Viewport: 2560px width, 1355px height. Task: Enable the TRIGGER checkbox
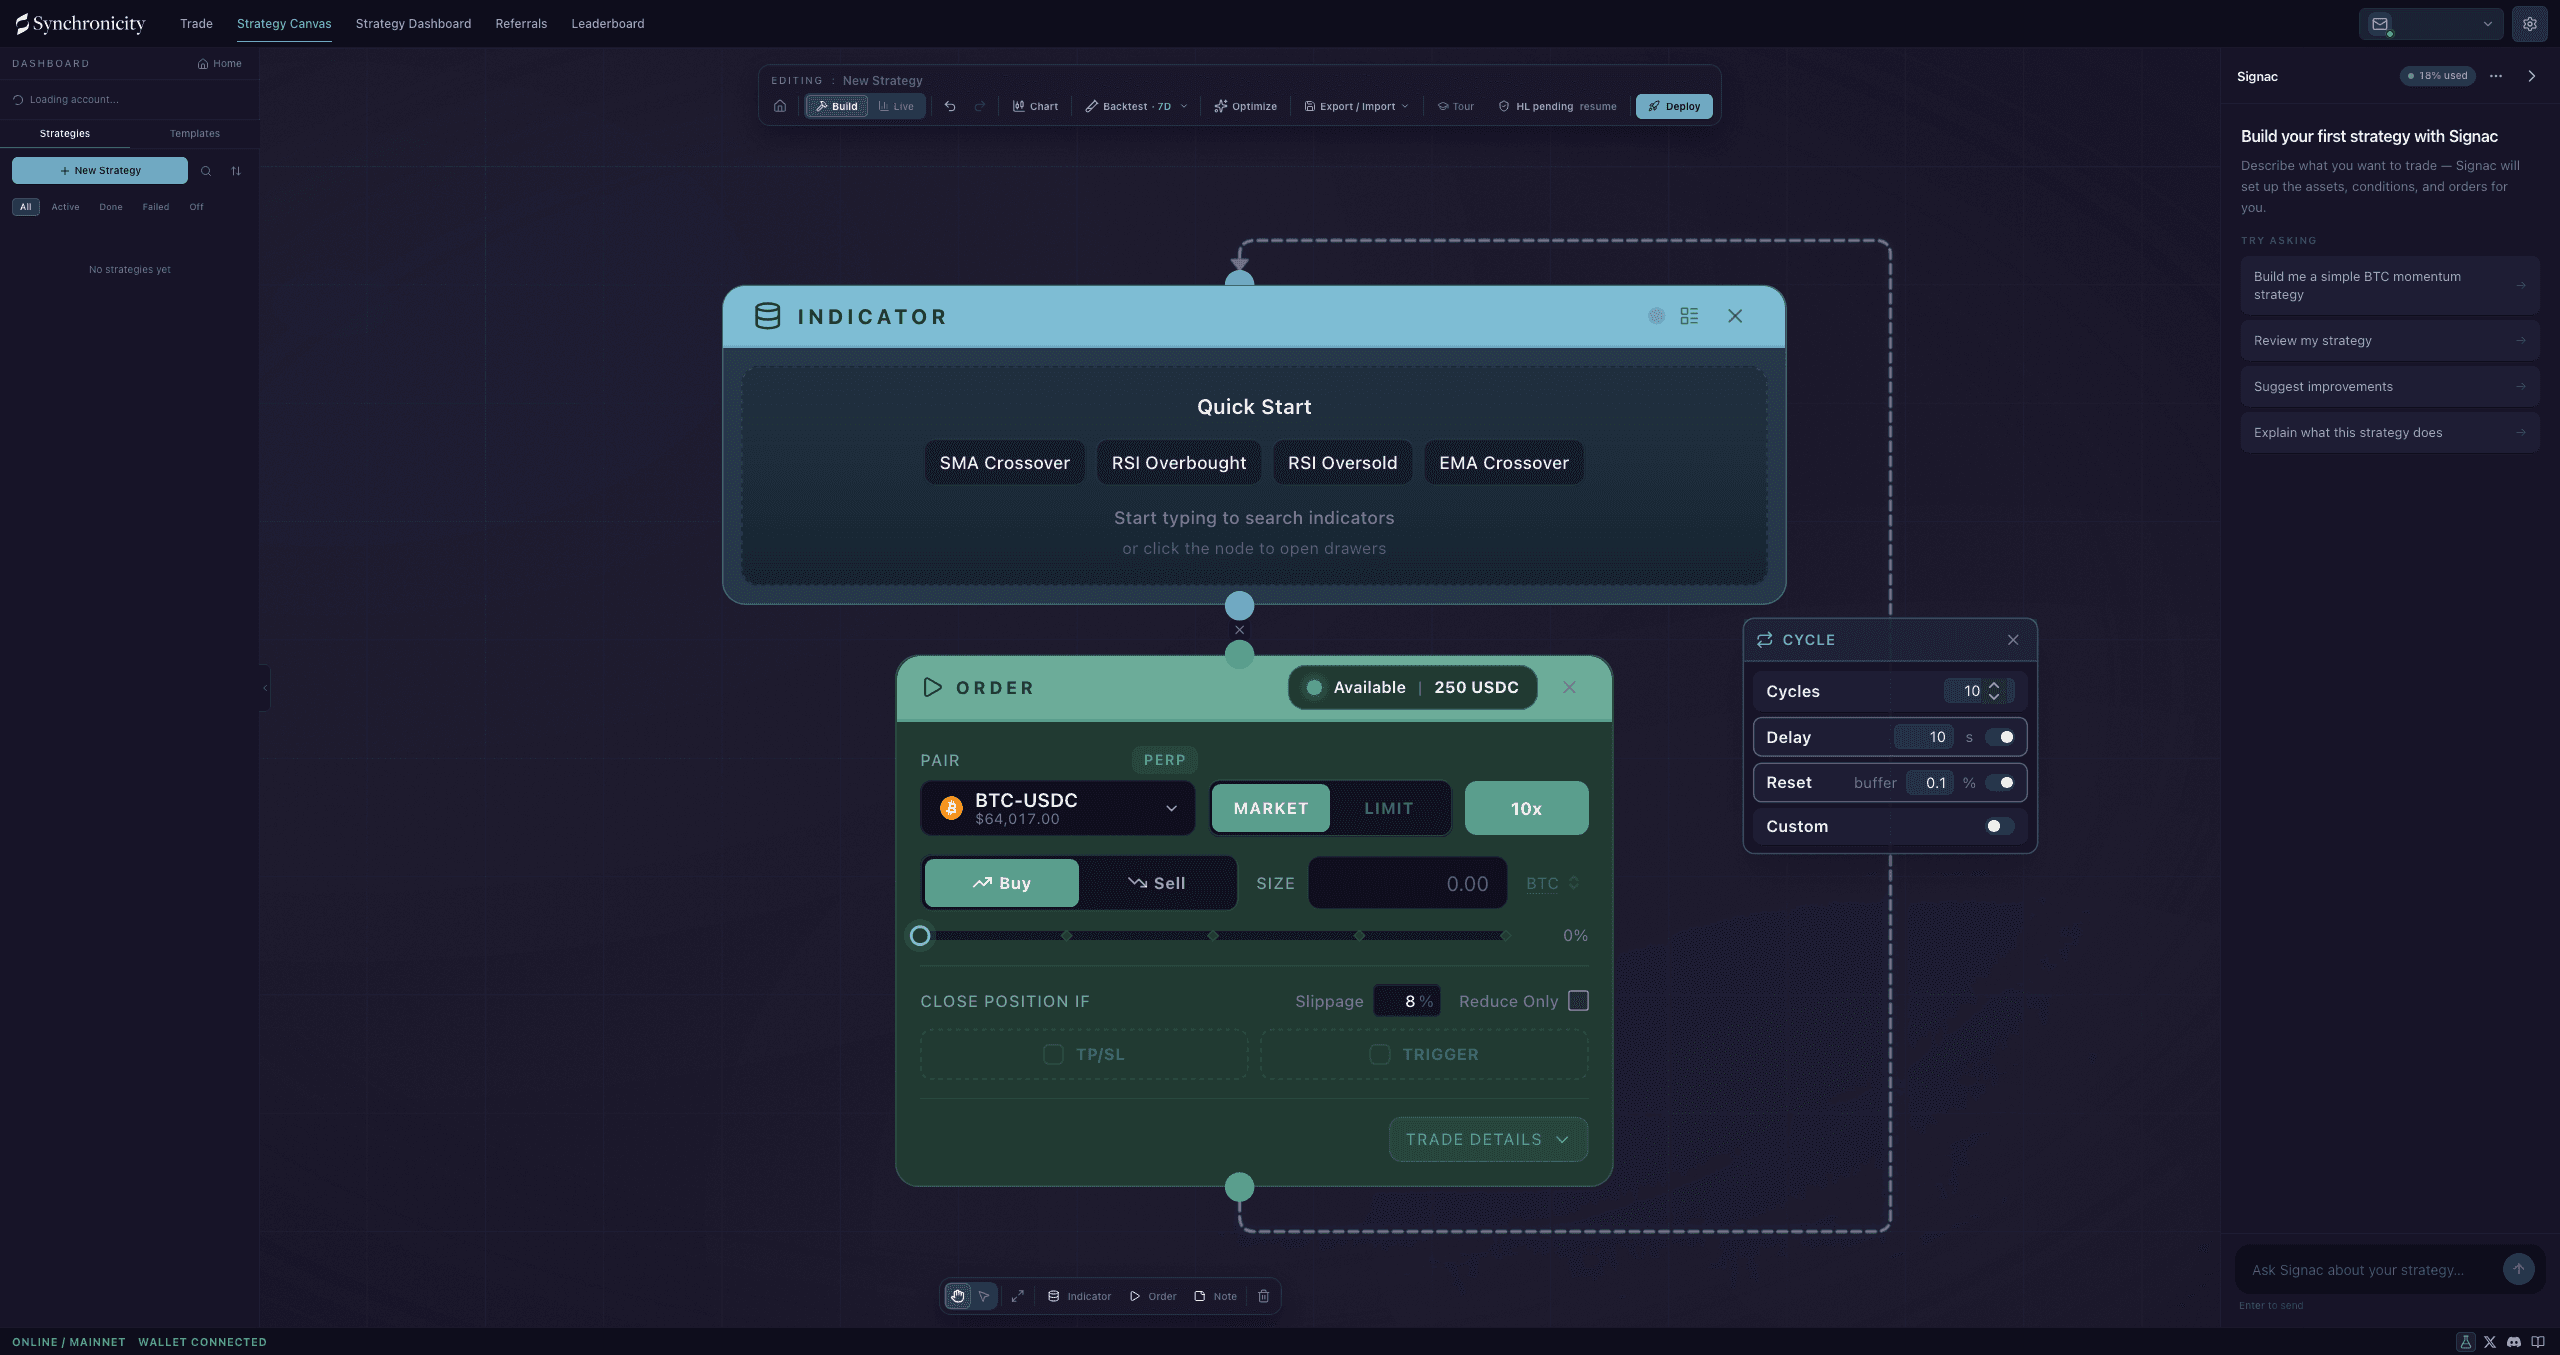[1379, 1054]
